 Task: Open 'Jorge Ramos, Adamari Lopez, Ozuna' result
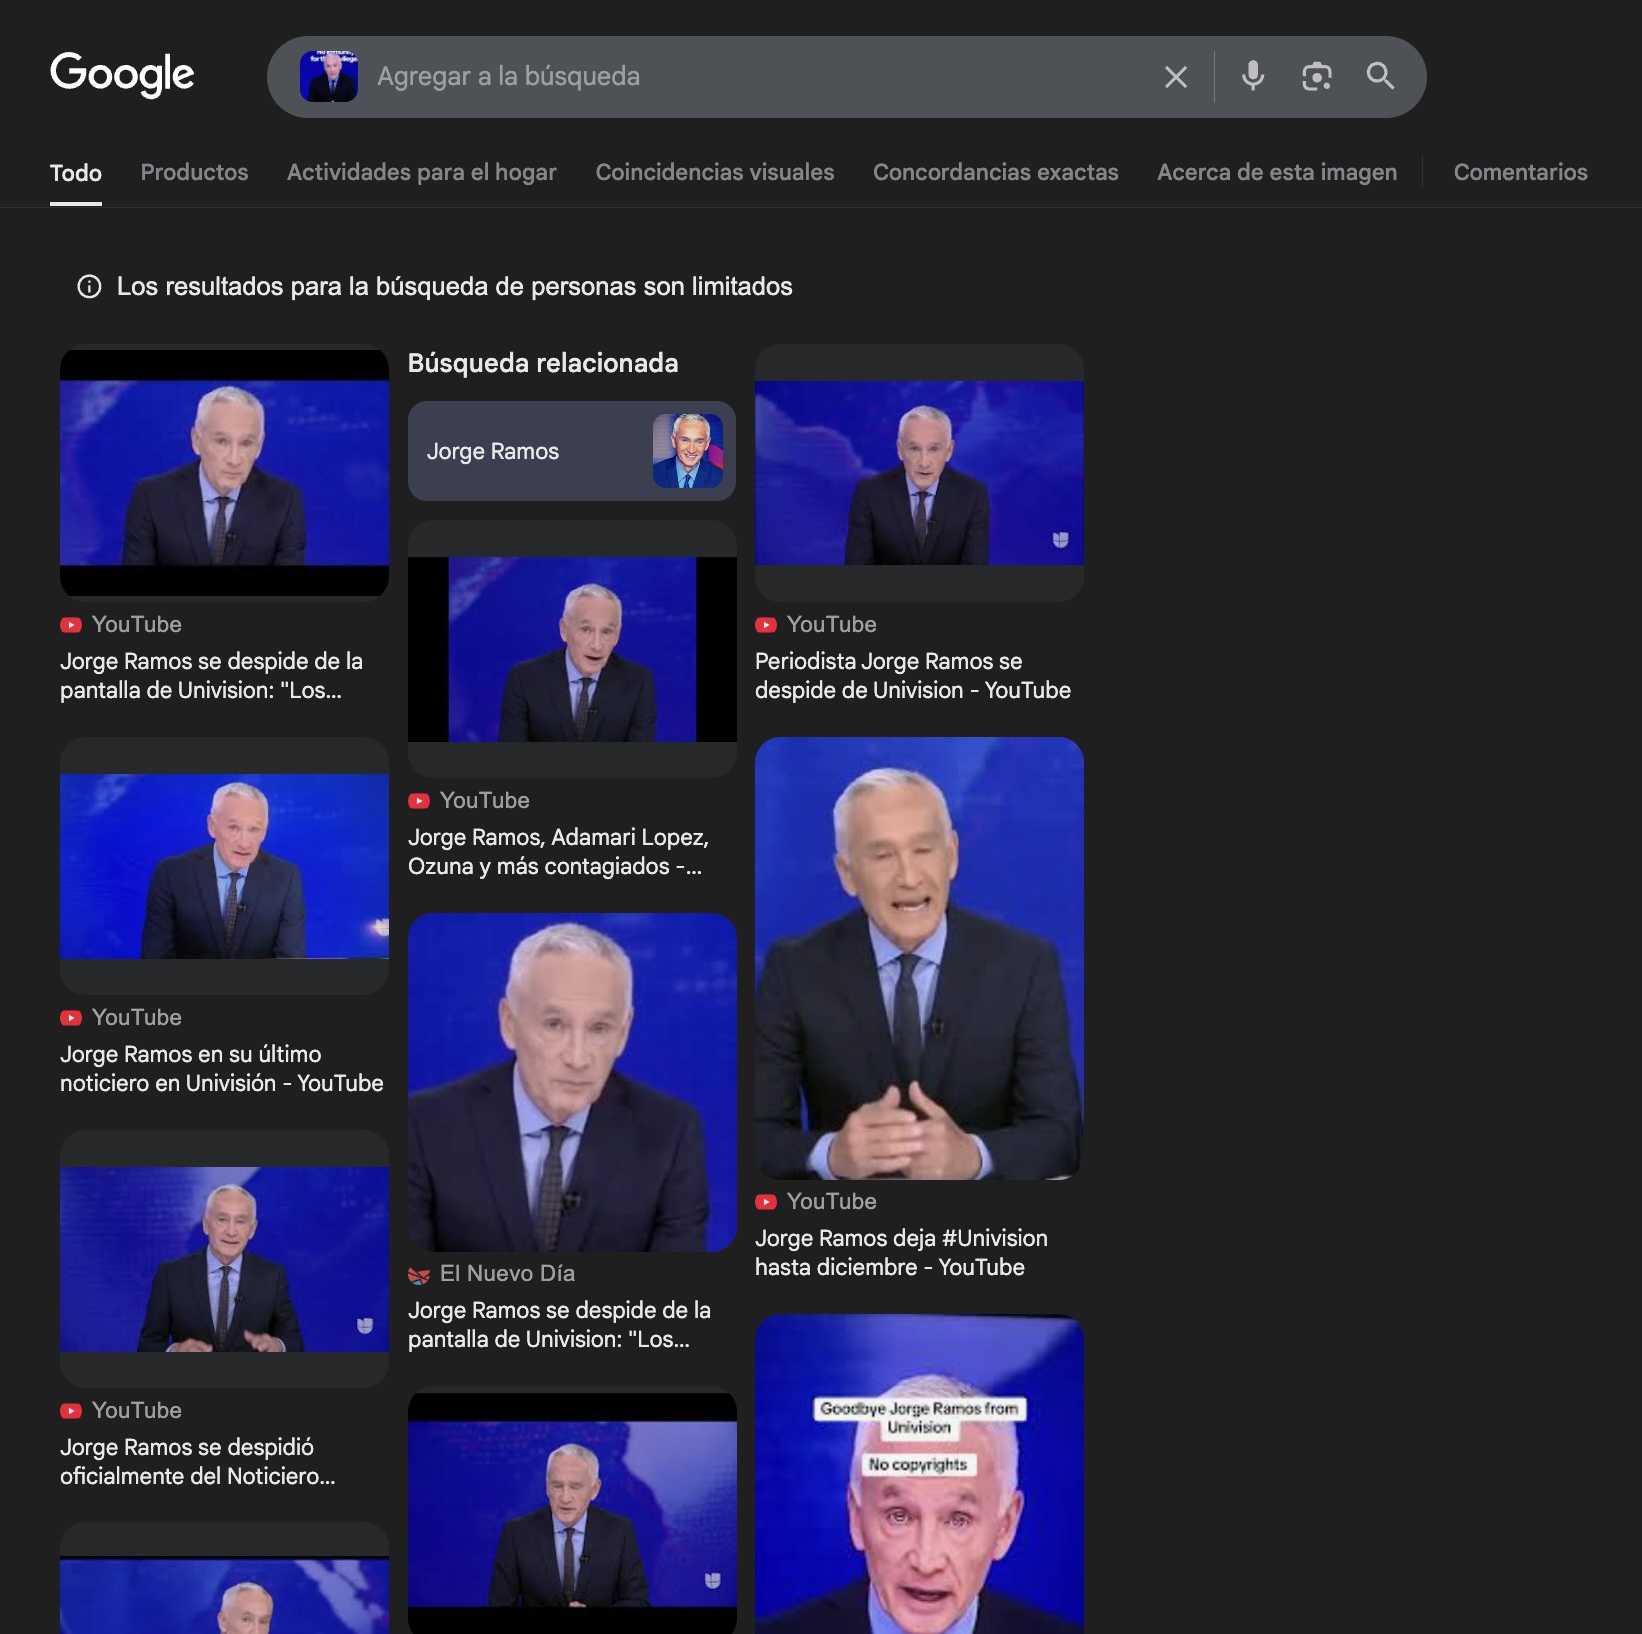pos(558,851)
